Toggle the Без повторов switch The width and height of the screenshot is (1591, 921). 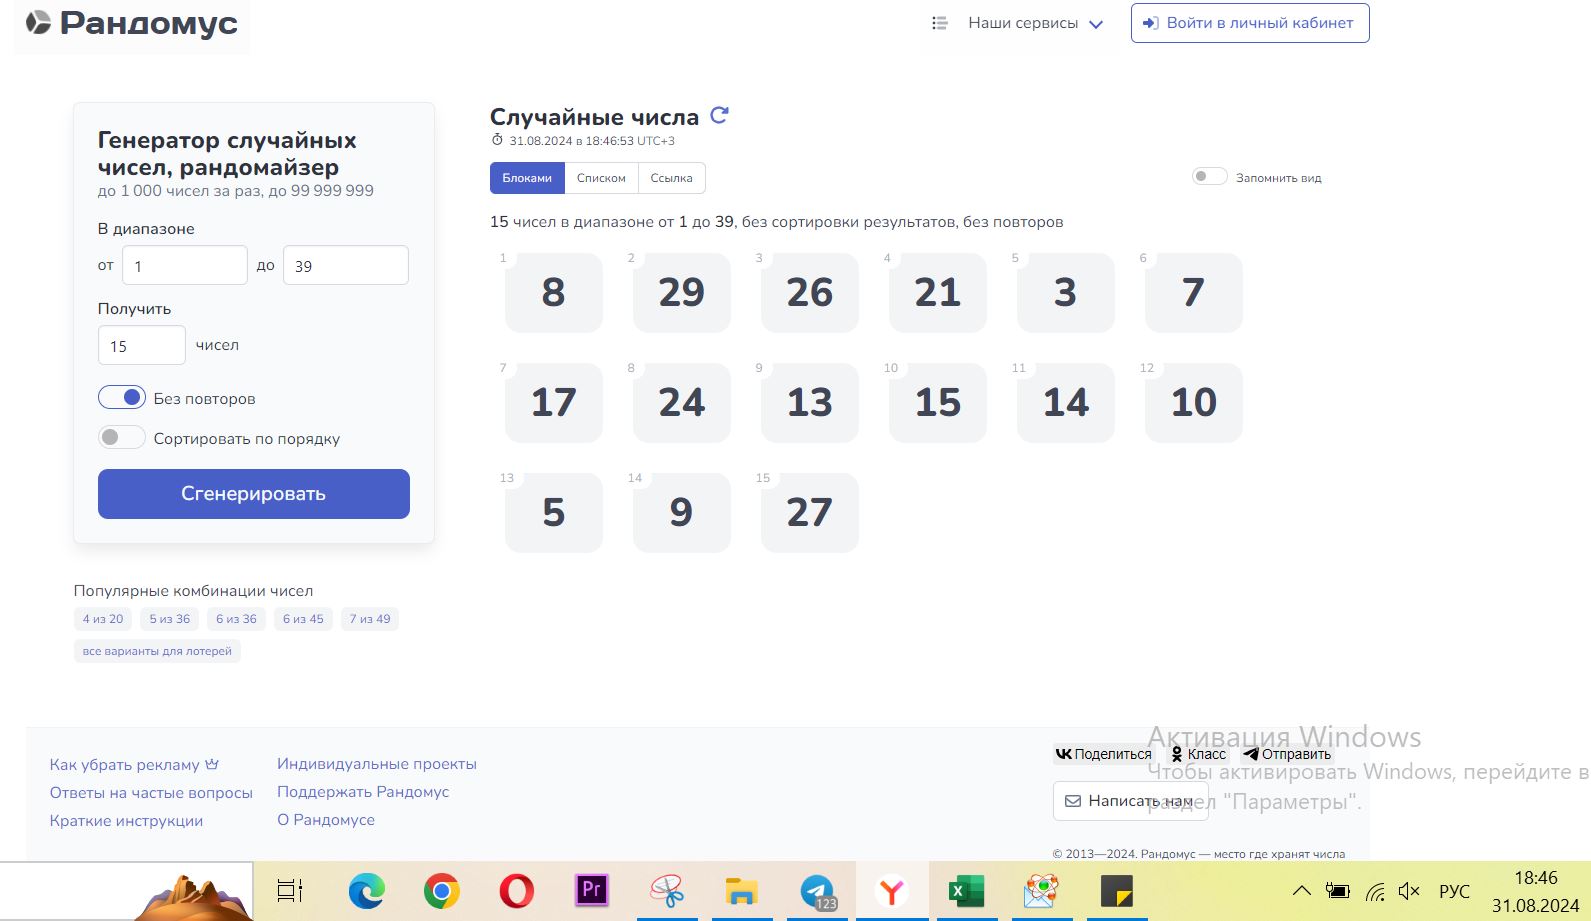[122, 397]
